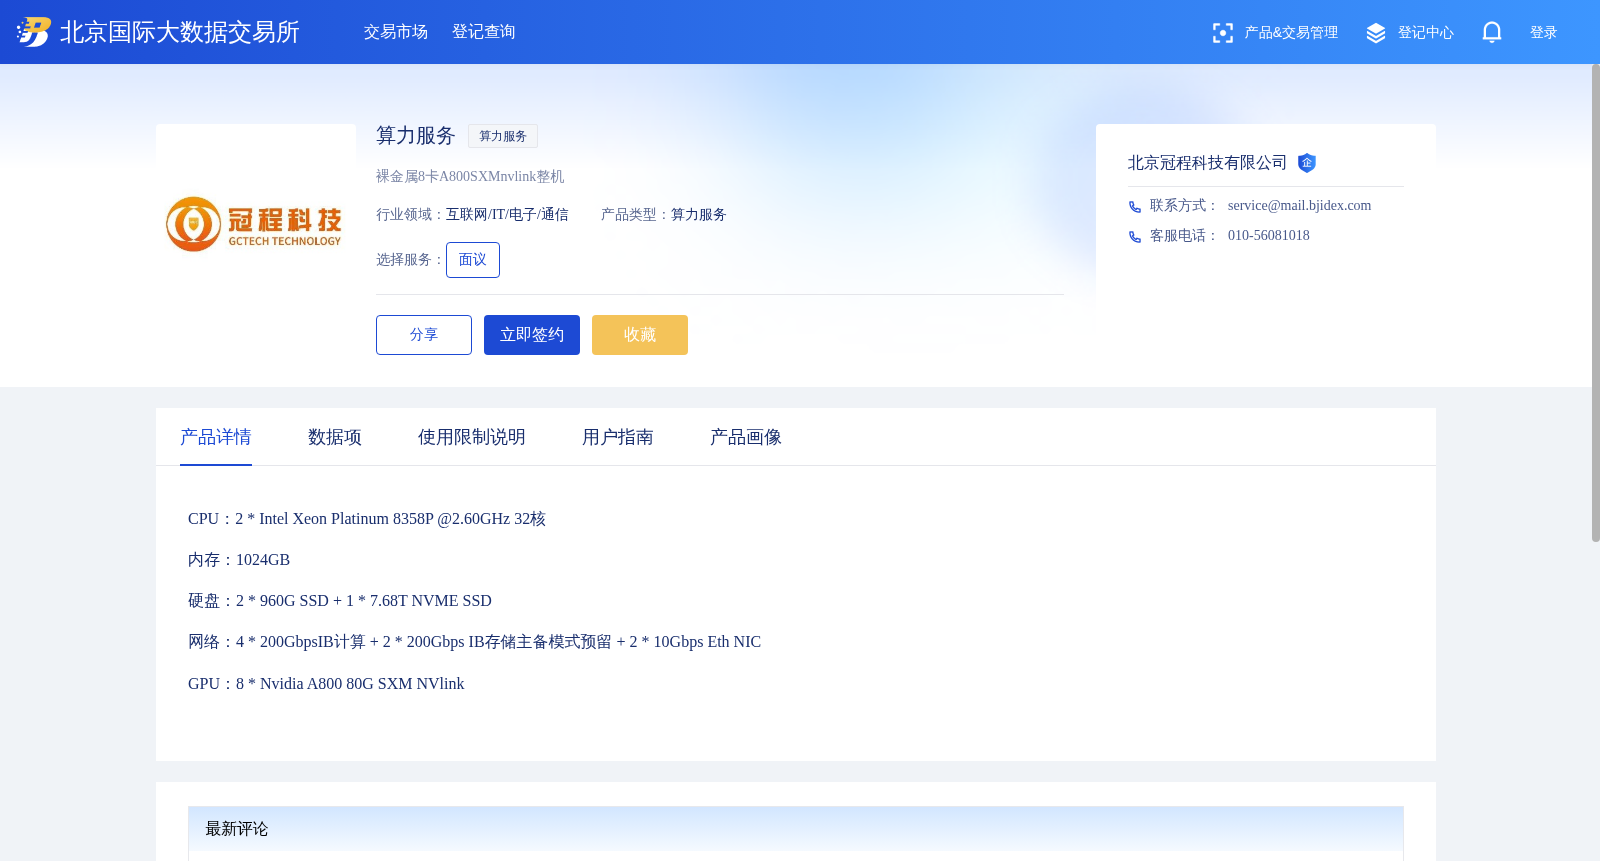Click the company name 北京冠程科技有限公司
Image resolution: width=1600 pixels, height=861 pixels.
(1208, 163)
